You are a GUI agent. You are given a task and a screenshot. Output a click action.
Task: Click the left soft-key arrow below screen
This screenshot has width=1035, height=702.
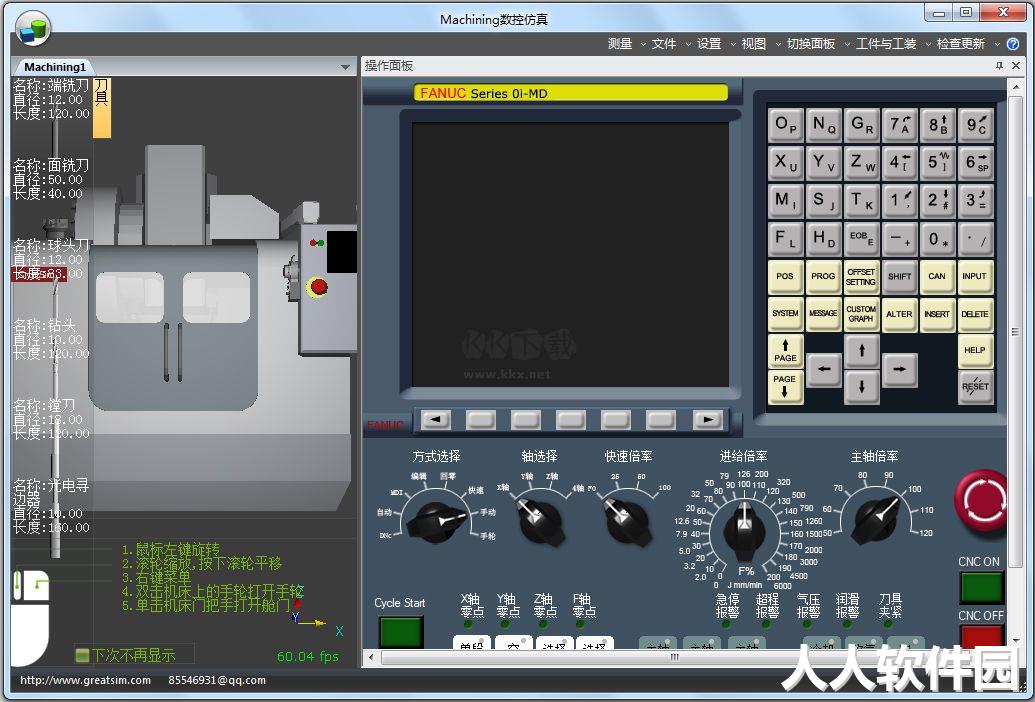tap(436, 420)
